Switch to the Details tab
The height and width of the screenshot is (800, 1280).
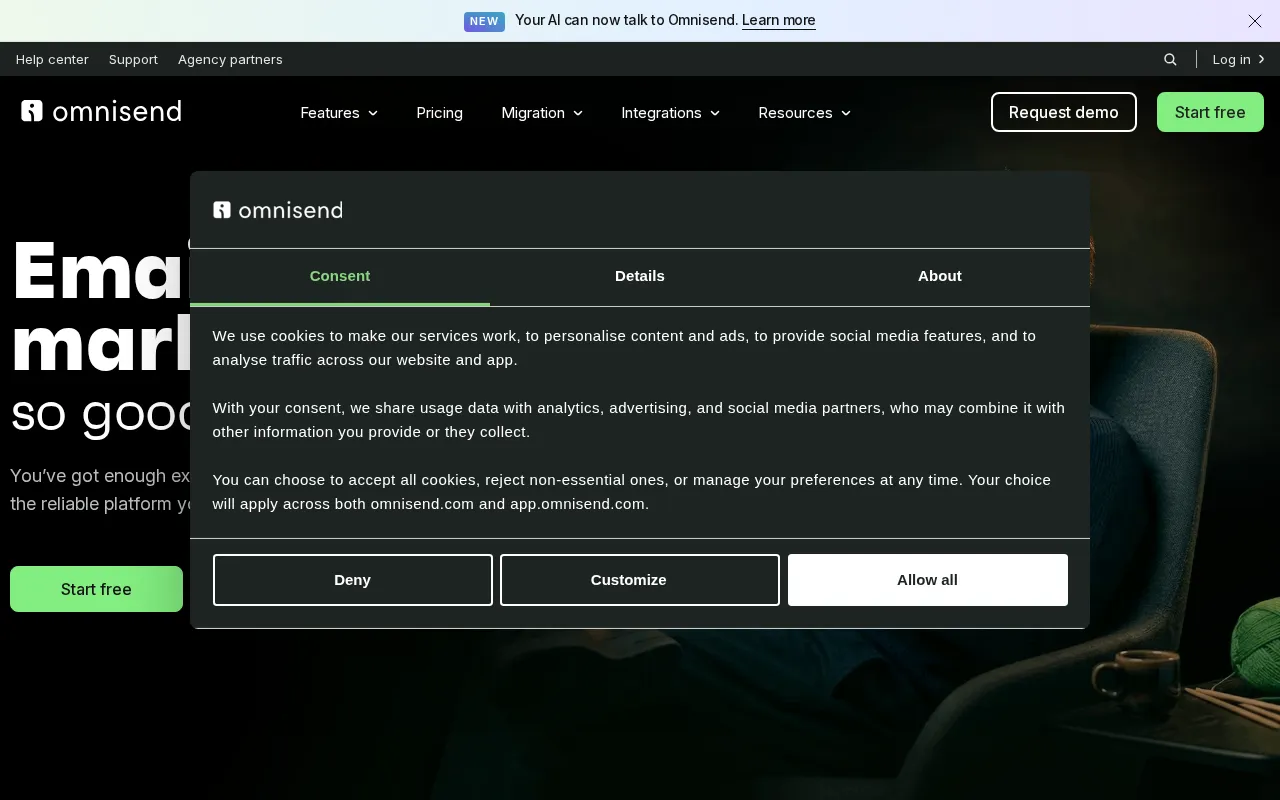click(640, 276)
